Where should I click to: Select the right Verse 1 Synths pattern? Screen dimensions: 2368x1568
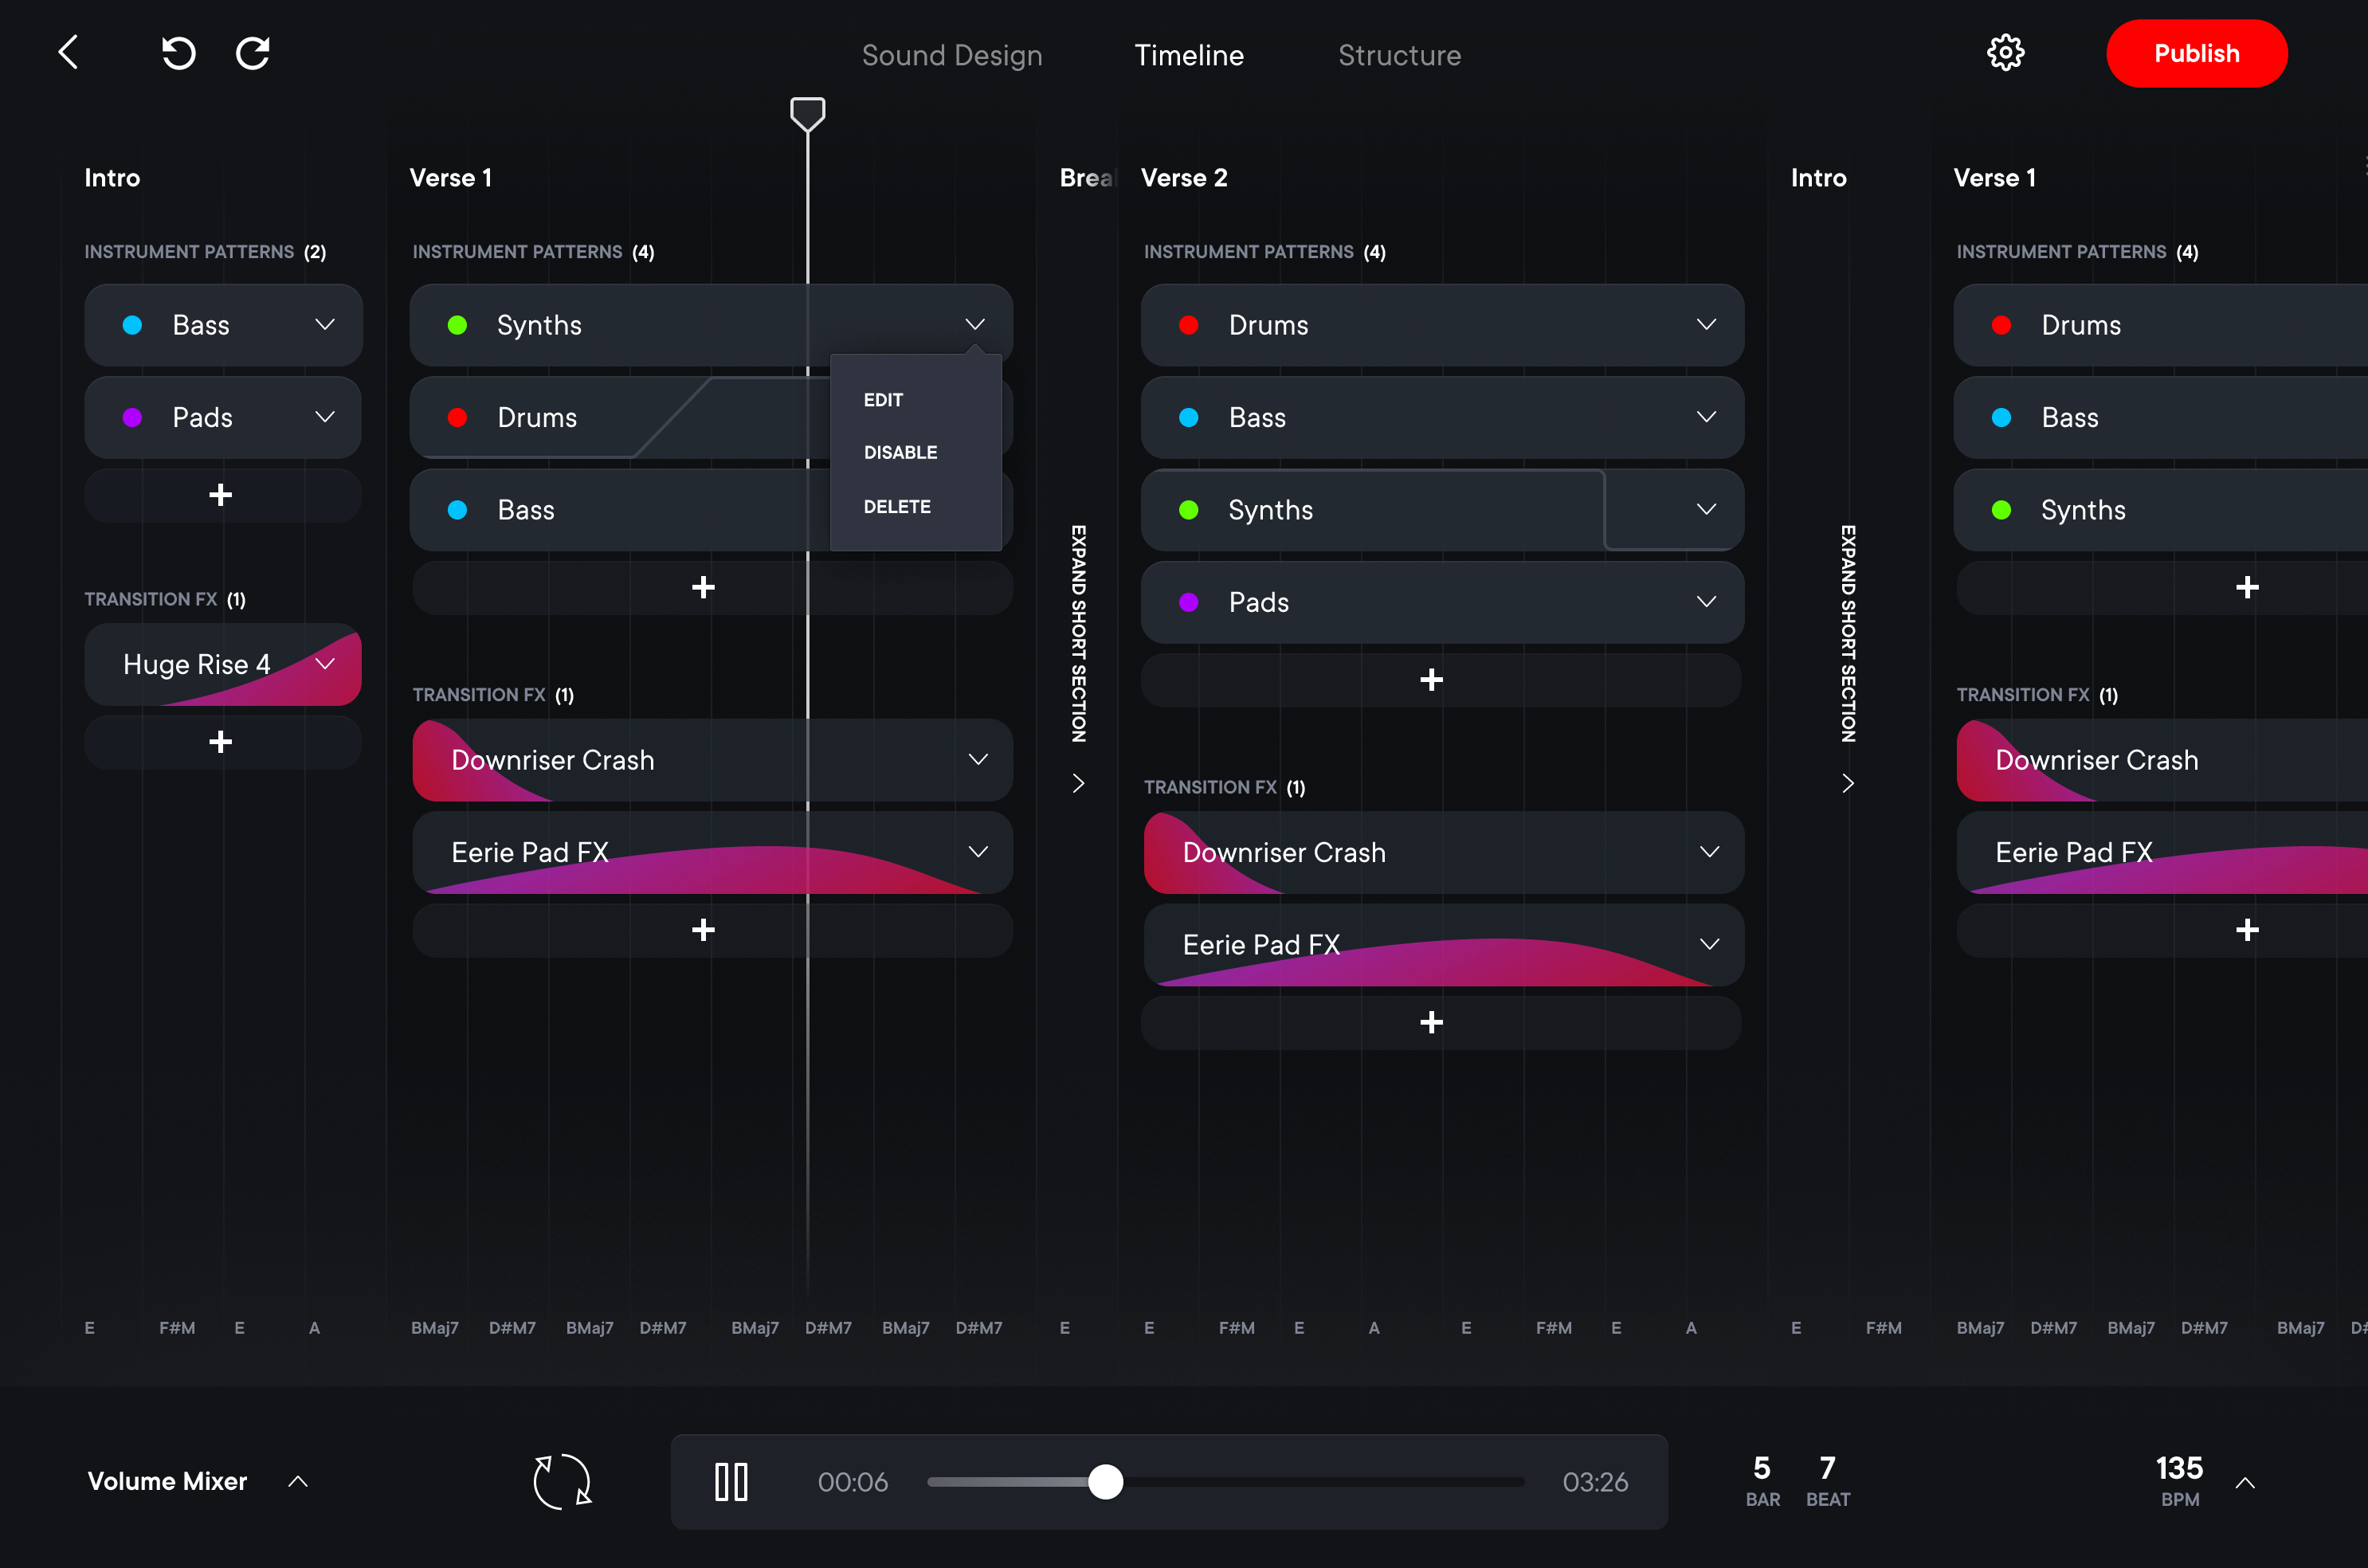tap(2160, 510)
